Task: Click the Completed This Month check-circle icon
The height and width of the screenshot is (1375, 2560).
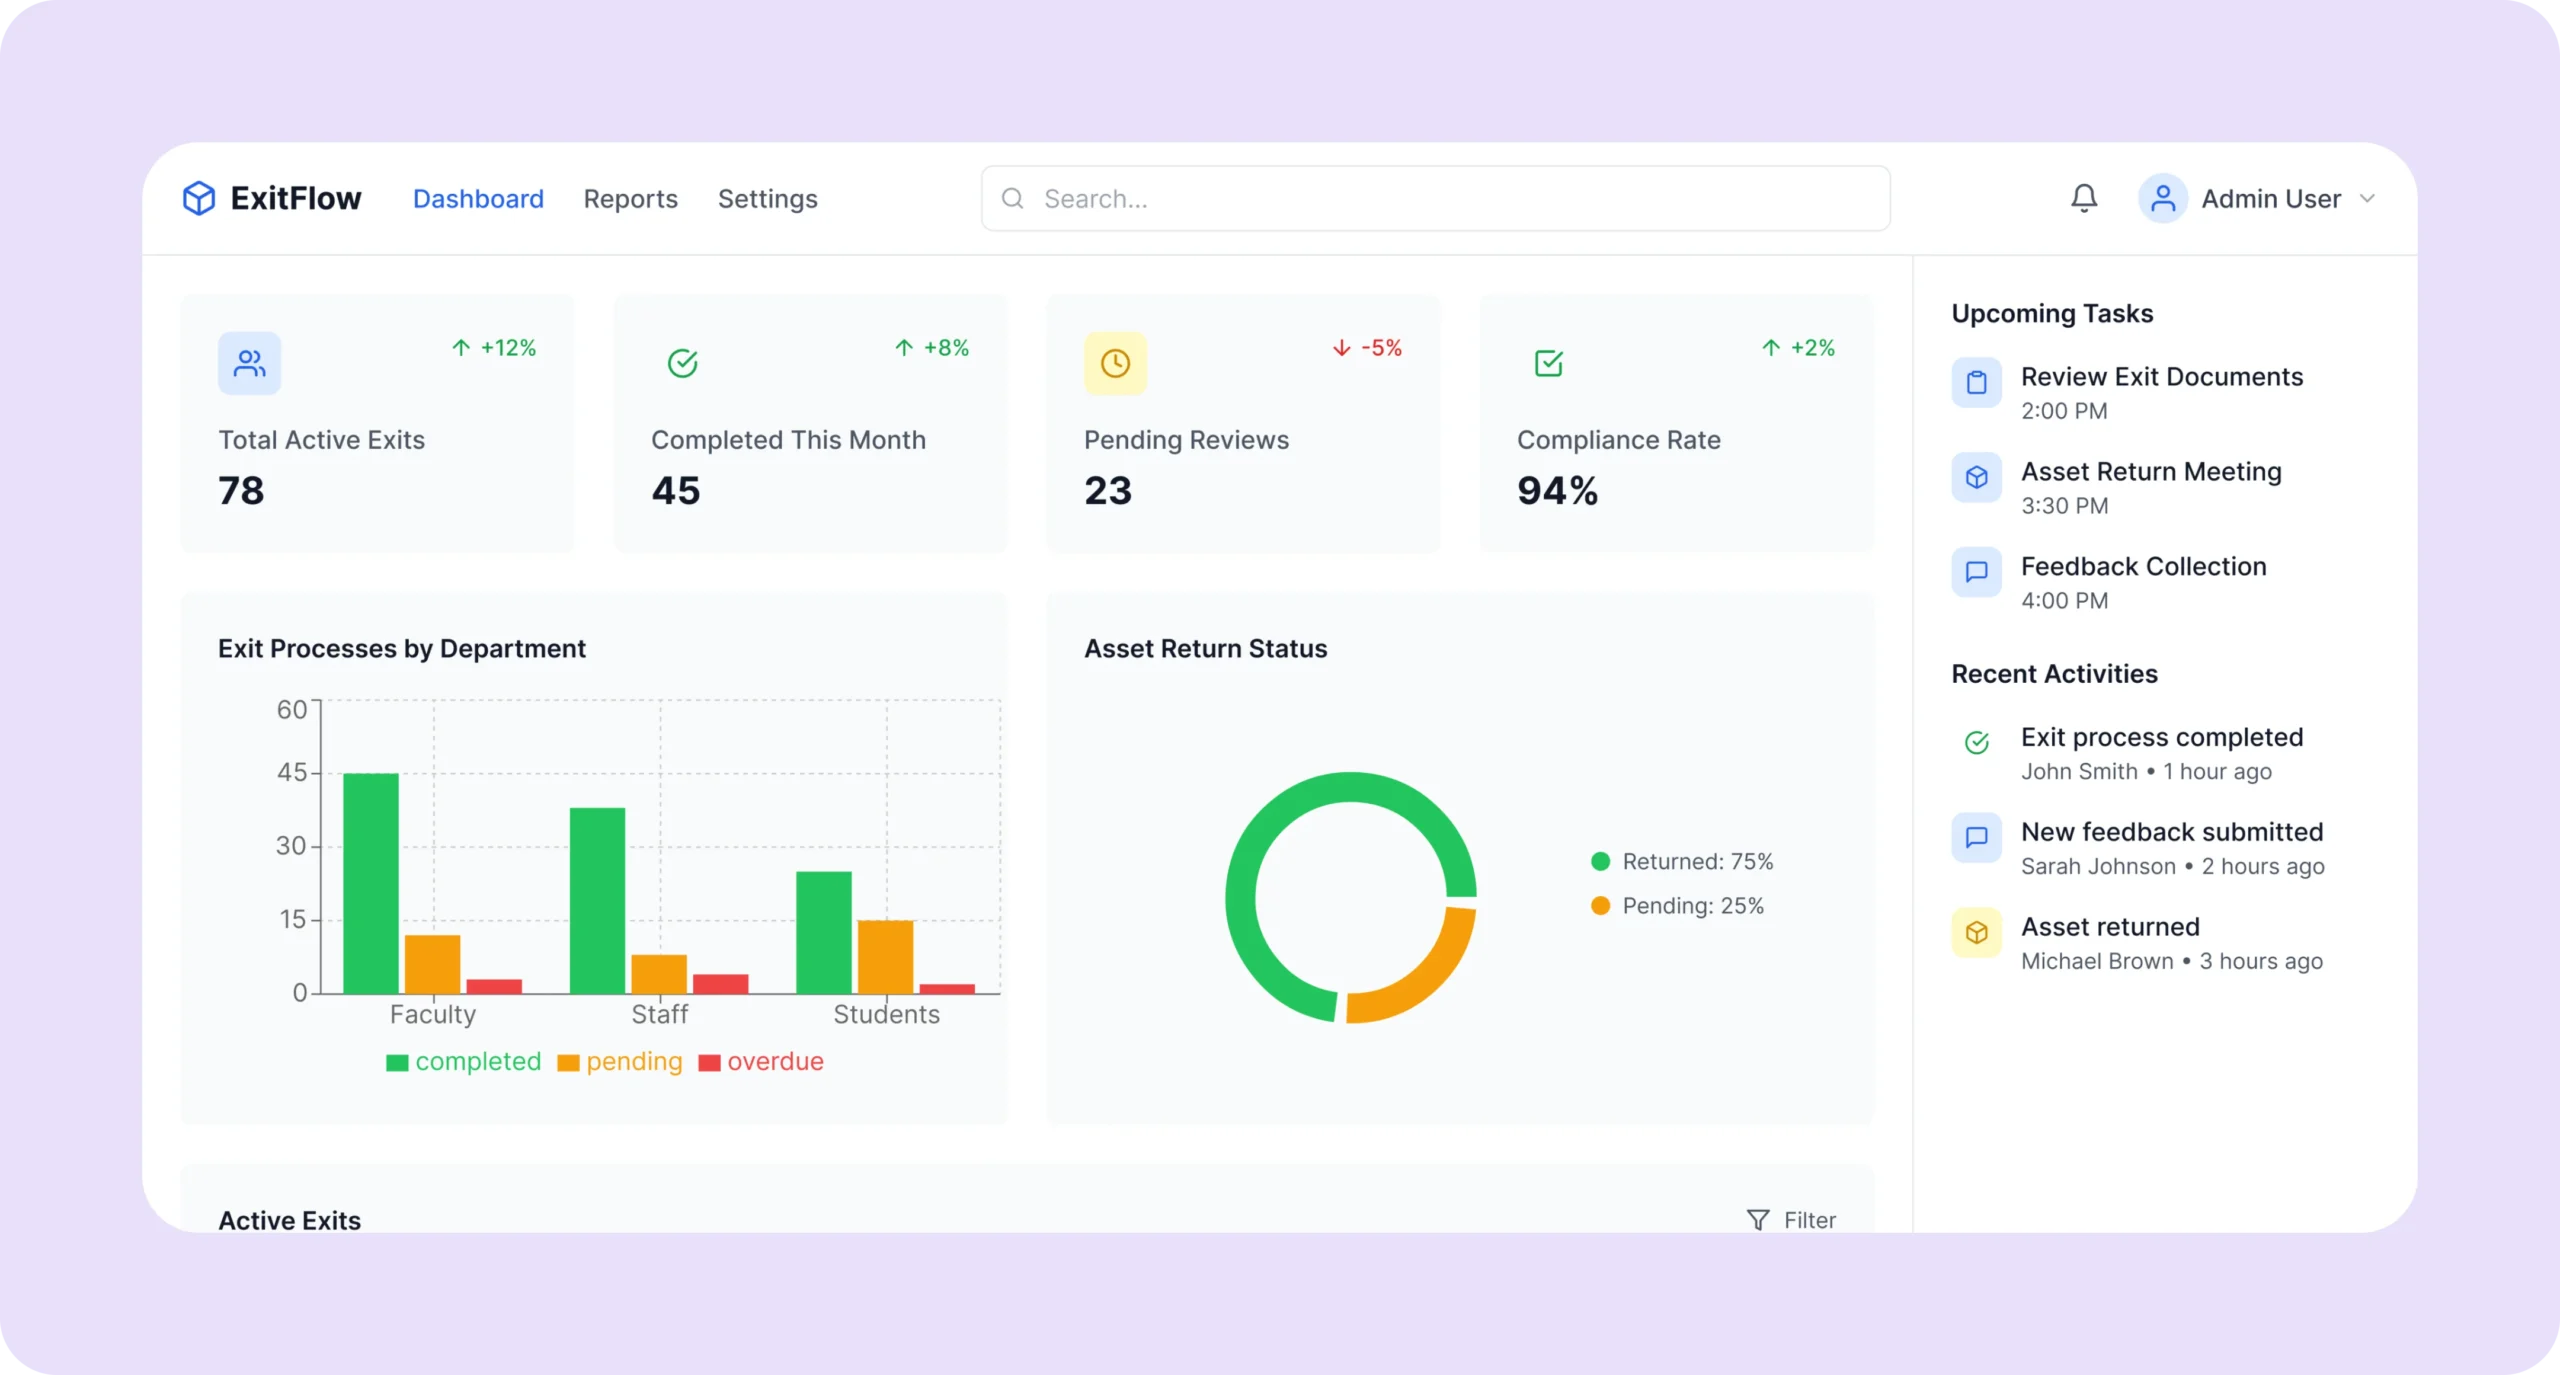Action: 683,363
